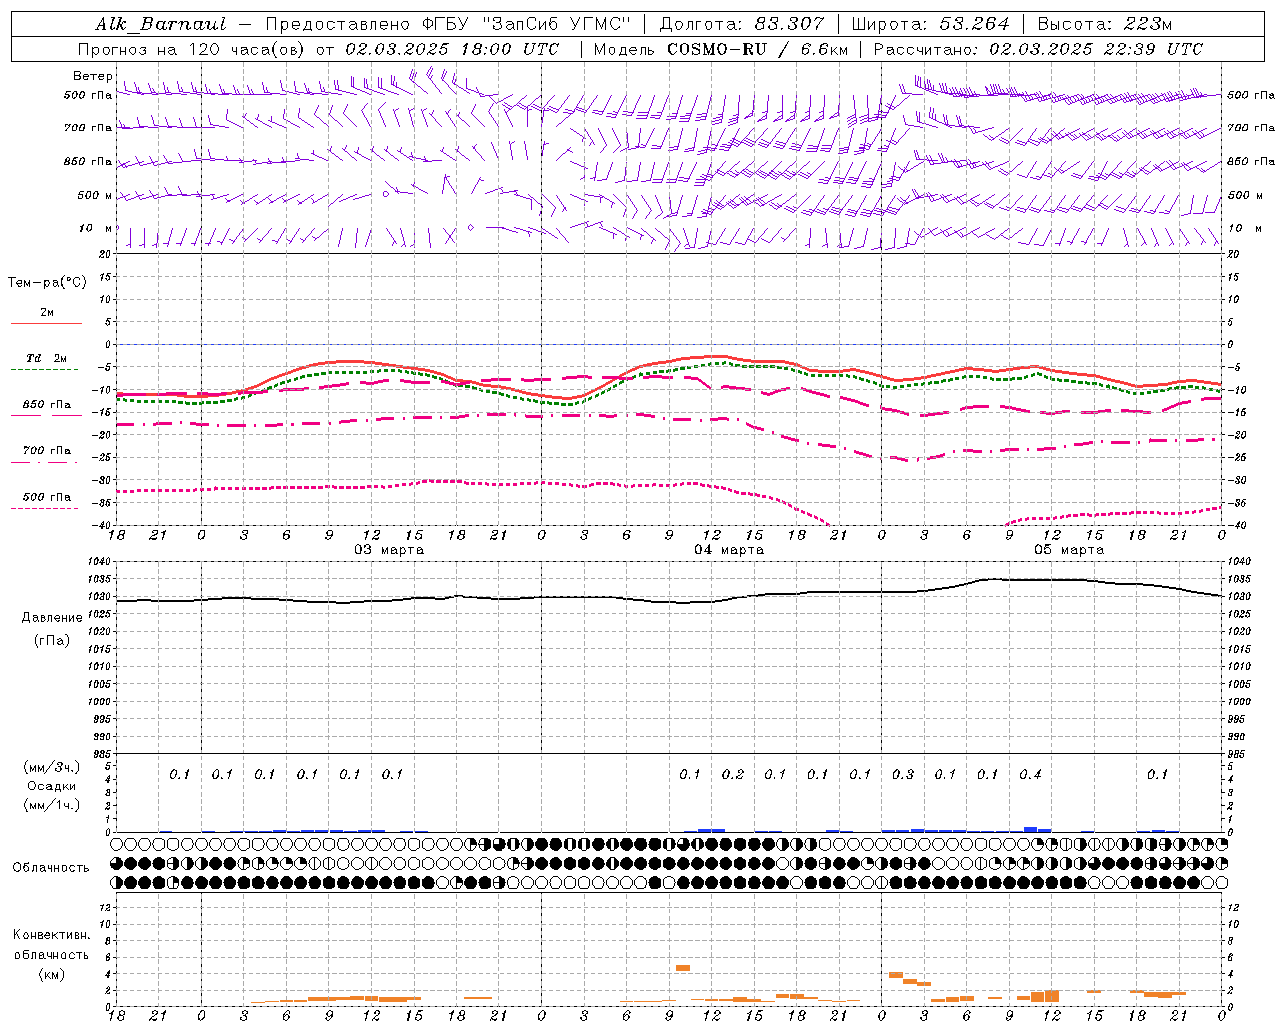Viewport: 1280px width, 1024px height.
Task: Click the '(км)' convective height unit label
Action: pyautogui.click(x=51, y=974)
